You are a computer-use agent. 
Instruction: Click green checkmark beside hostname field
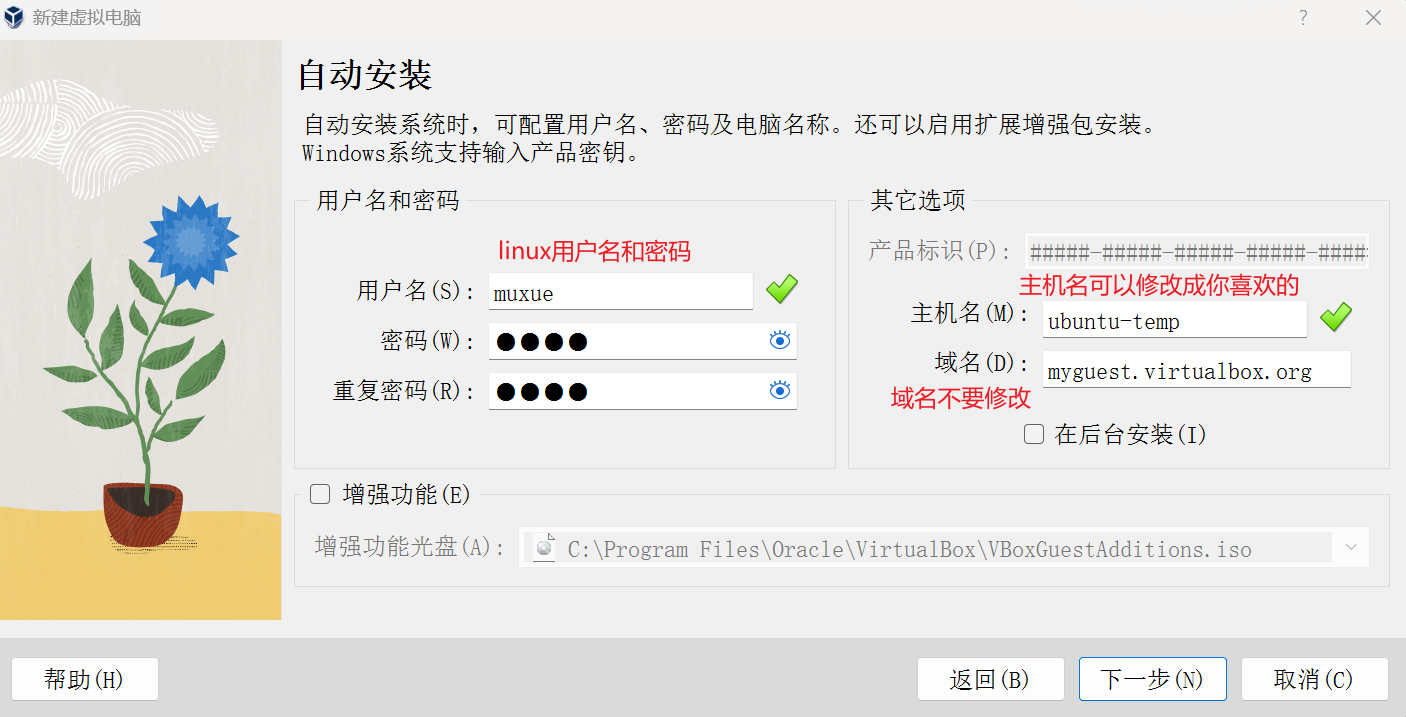point(1336,318)
